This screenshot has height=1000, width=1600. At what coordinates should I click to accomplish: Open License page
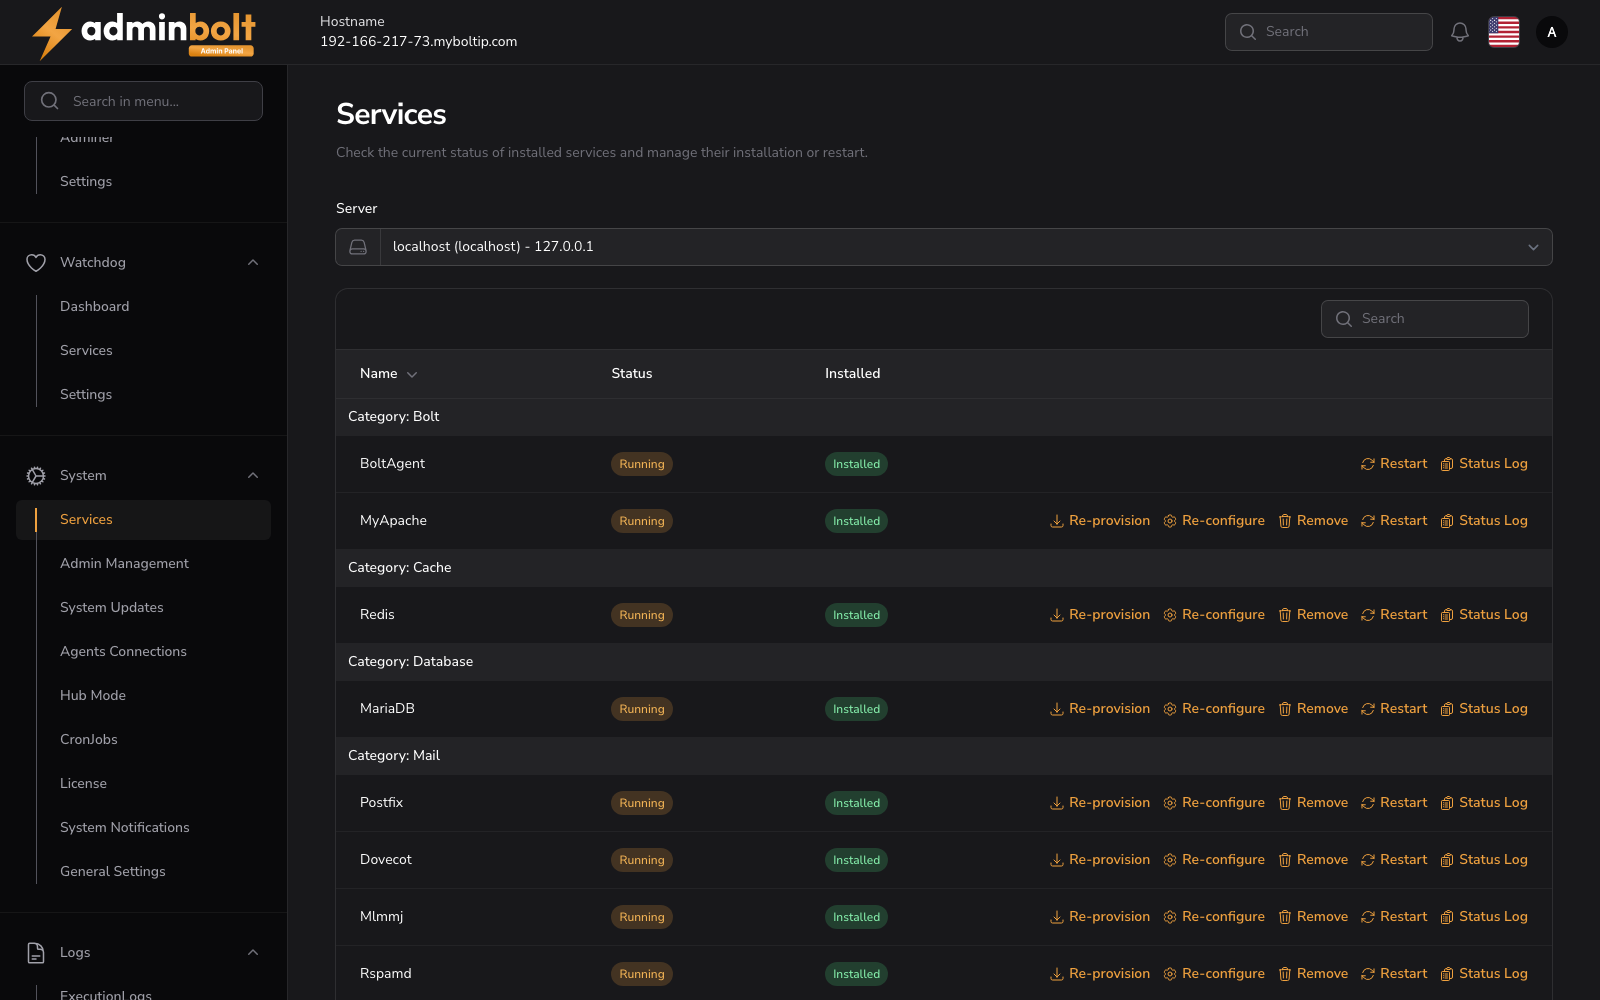pyautogui.click(x=83, y=784)
